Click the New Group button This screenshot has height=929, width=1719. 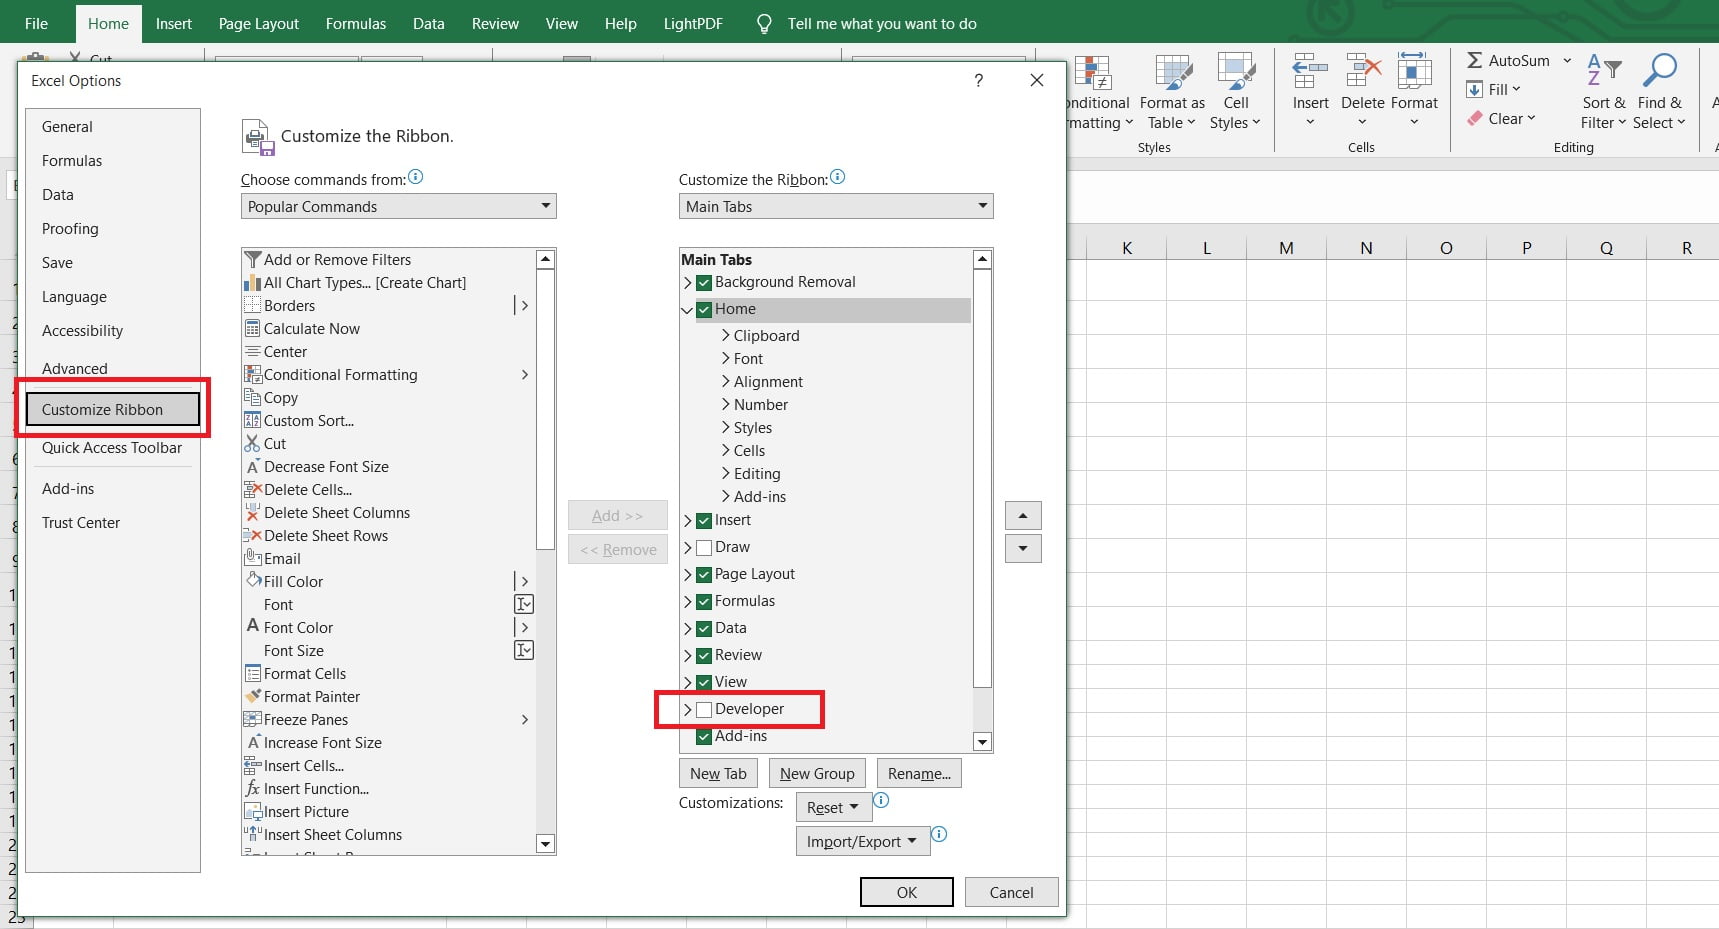[x=817, y=773]
